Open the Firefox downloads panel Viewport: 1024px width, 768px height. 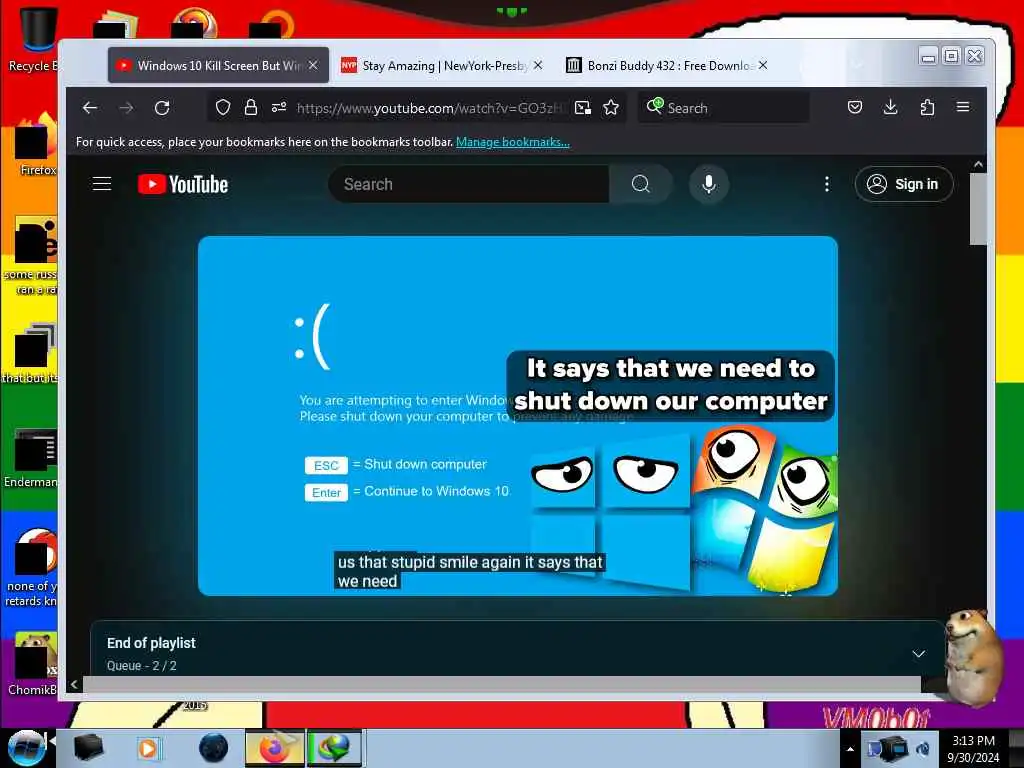coord(890,107)
